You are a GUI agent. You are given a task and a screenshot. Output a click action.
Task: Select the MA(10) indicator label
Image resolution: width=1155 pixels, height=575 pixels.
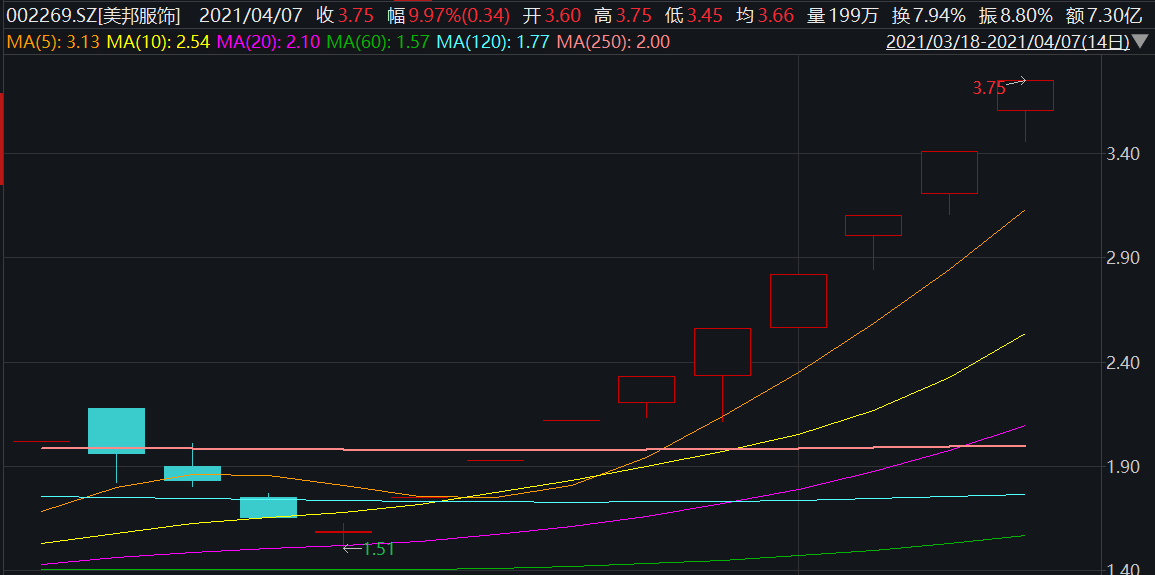click(x=158, y=42)
